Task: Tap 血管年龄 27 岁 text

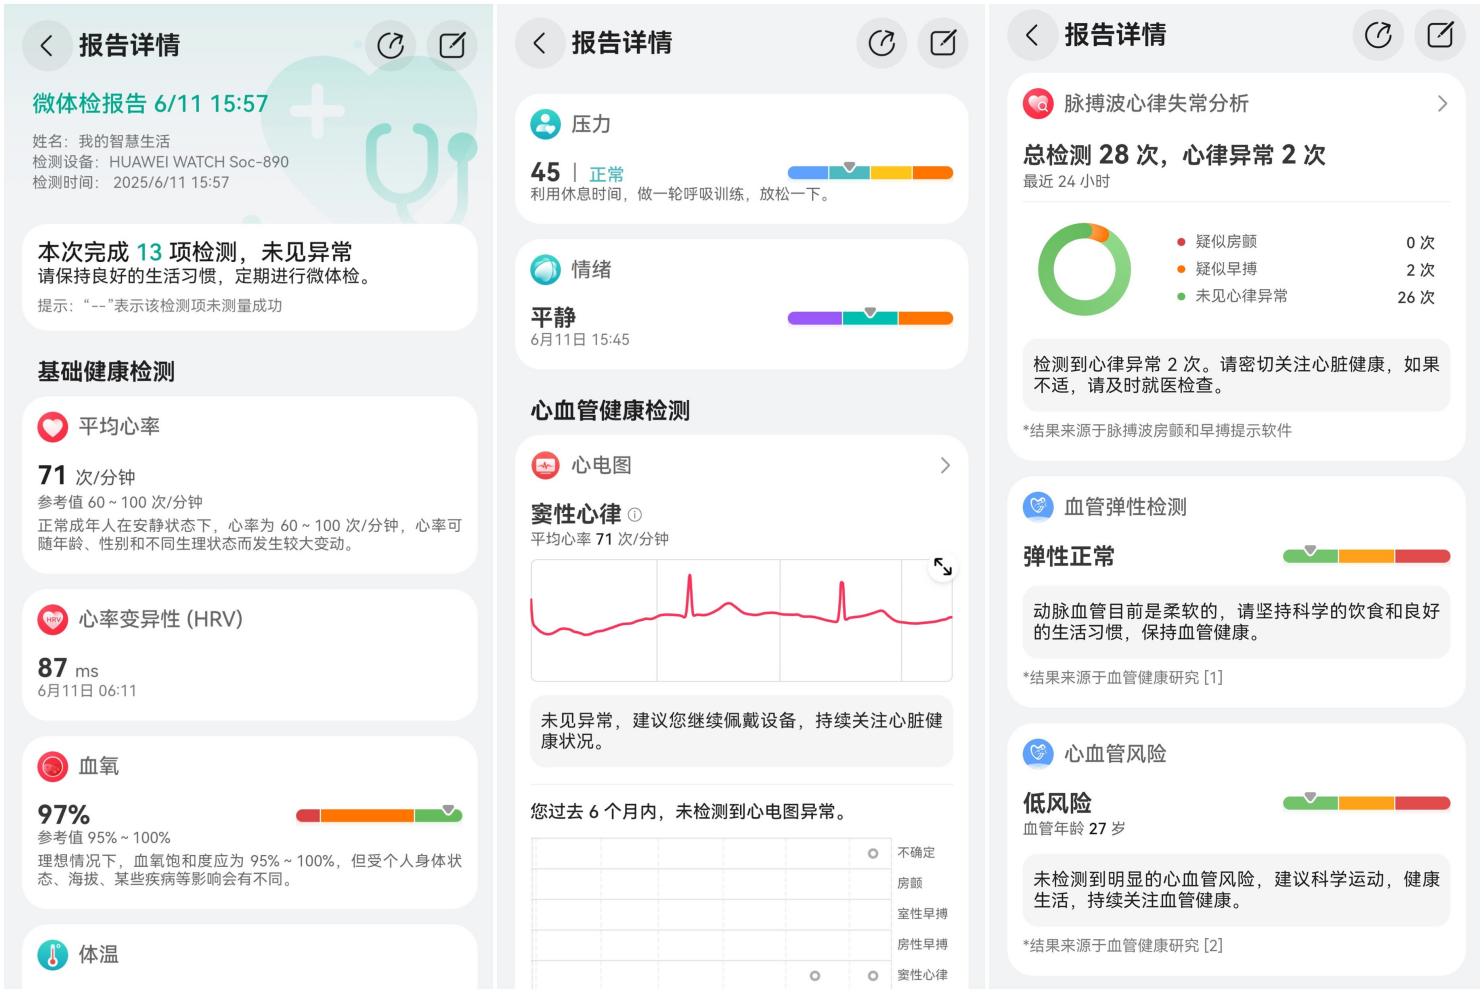Action: point(1074,828)
